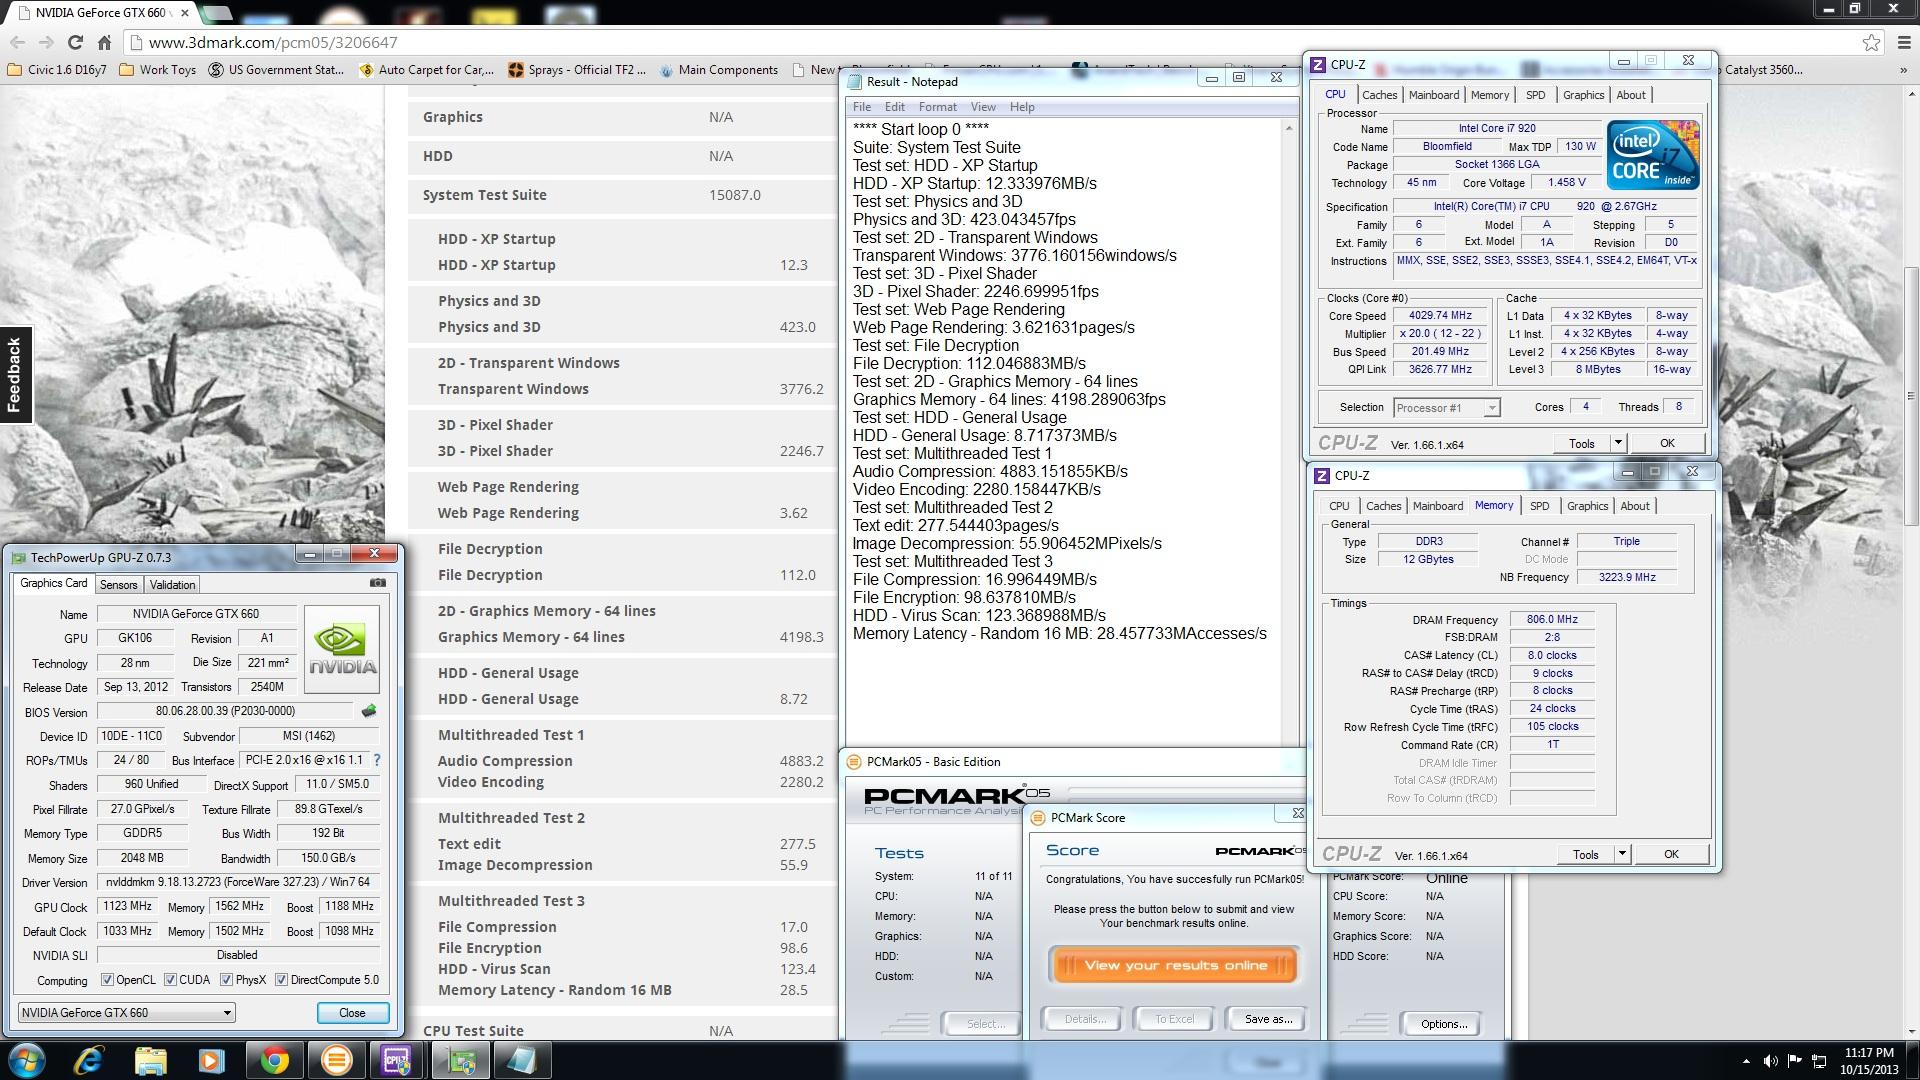Viewport: 1920px width, 1080px height.
Task: Open Windows Explorer from the taskbar
Action: (x=150, y=1060)
